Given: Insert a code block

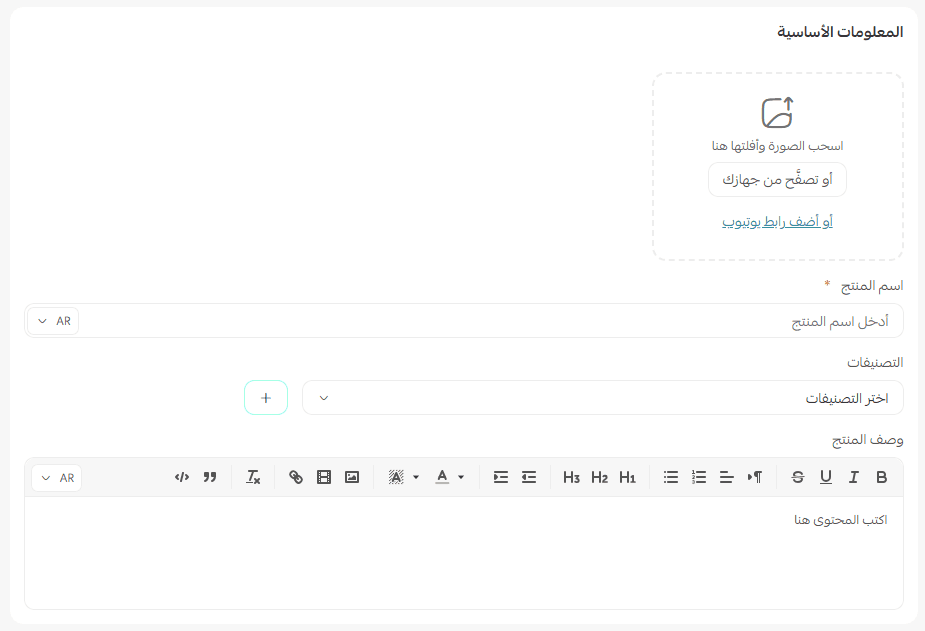Looking at the screenshot, I should point(181,478).
